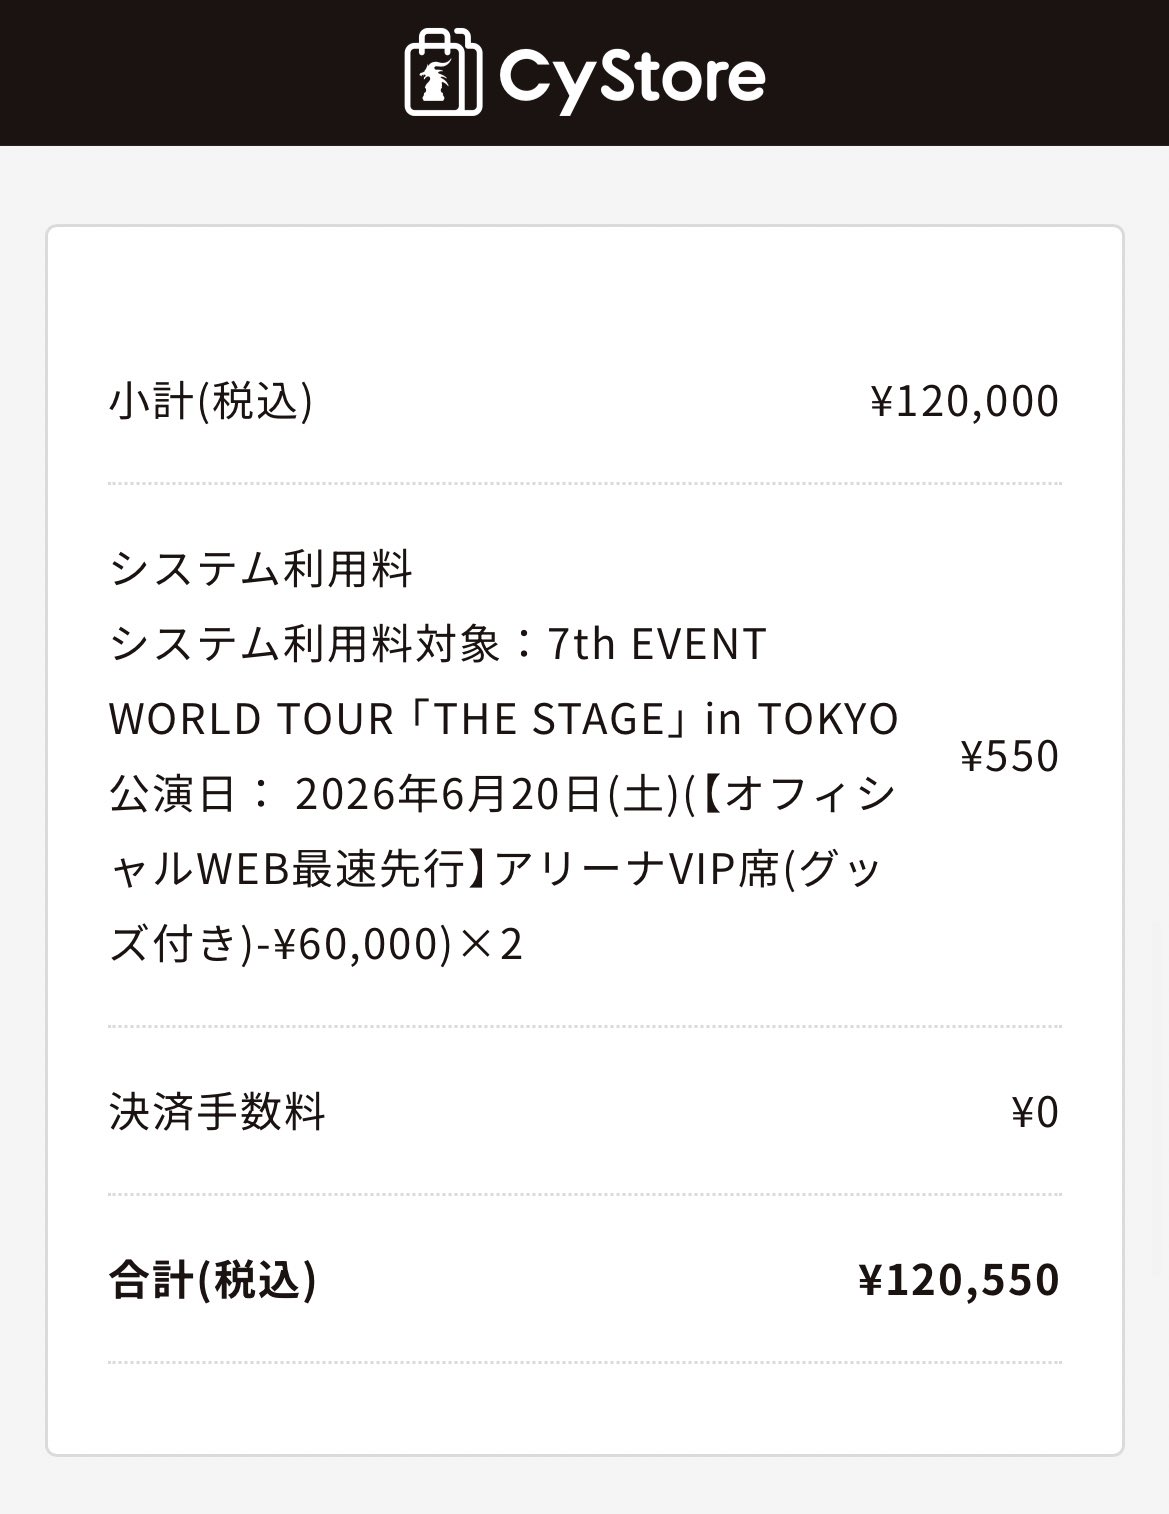Click the bold 合計(税込) total label

click(212, 1279)
